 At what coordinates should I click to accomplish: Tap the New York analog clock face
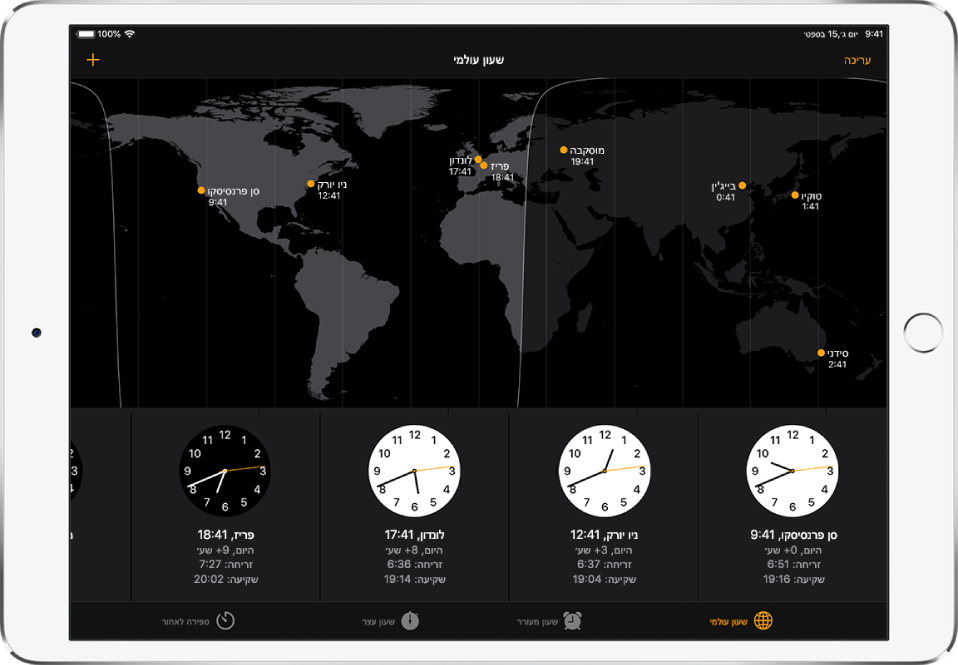click(604, 469)
